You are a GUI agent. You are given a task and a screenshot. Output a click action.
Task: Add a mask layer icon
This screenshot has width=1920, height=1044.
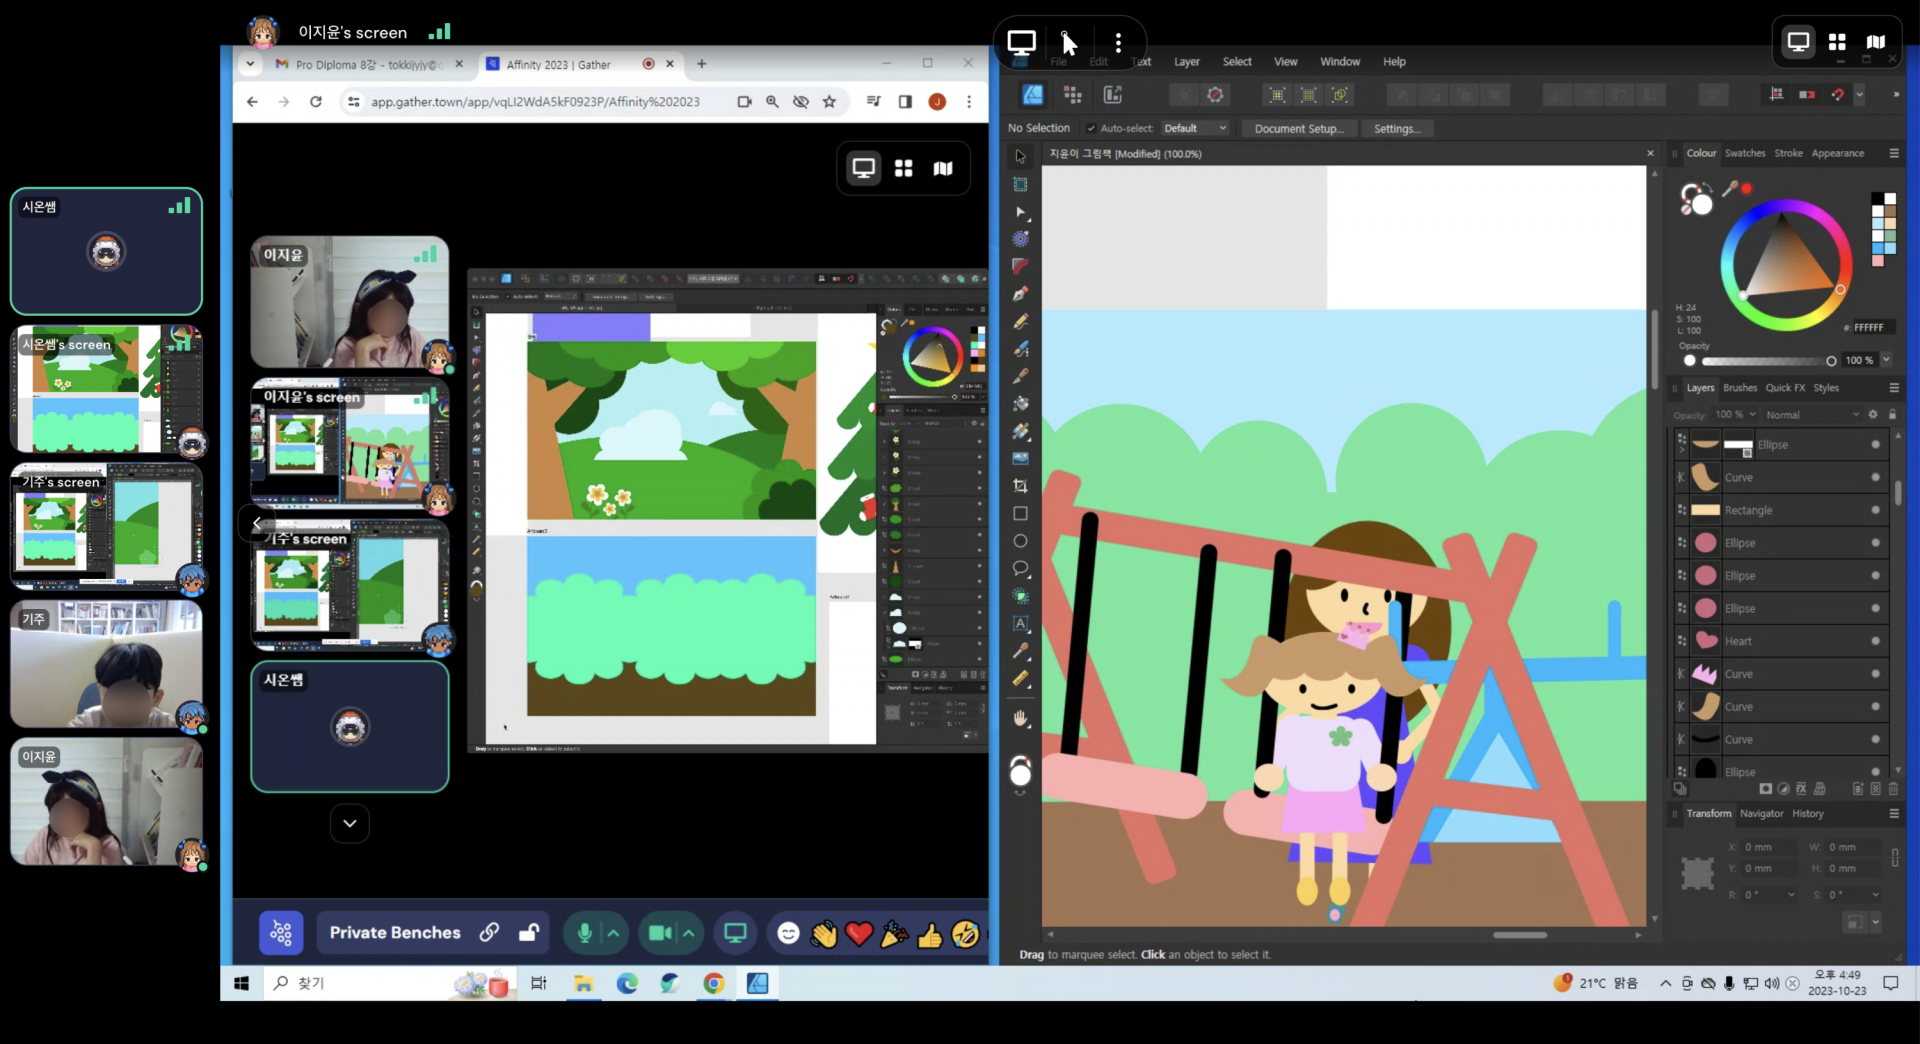(1766, 789)
